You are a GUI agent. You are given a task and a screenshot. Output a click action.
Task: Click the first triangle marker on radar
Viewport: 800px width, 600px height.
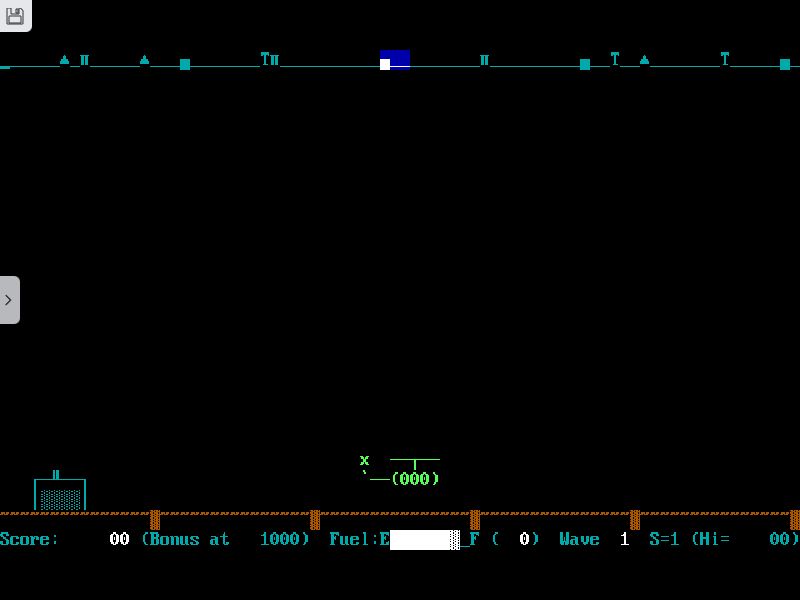click(65, 60)
